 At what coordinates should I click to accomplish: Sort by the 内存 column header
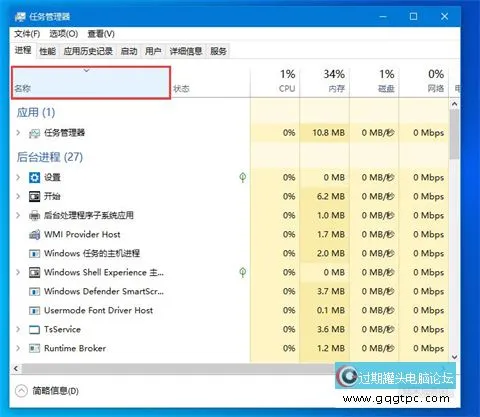[325, 83]
